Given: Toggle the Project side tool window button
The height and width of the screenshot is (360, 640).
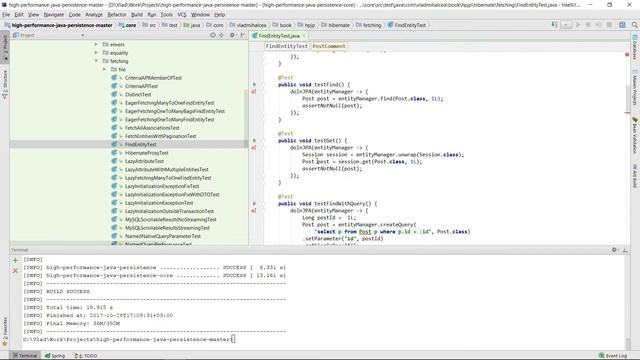Looking at the screenshot, I should (x=5, y=47).
